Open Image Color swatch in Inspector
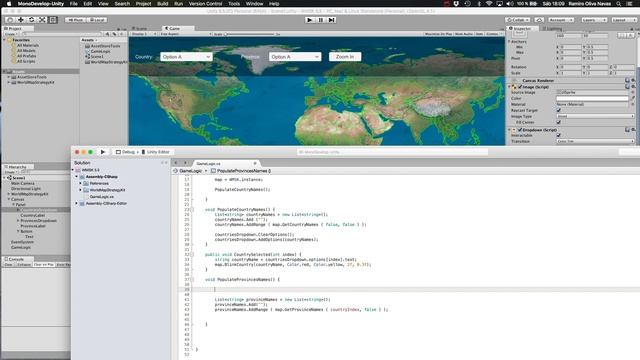Image resolution: width=640 pixels, height=360 pixels. (592, 98)
